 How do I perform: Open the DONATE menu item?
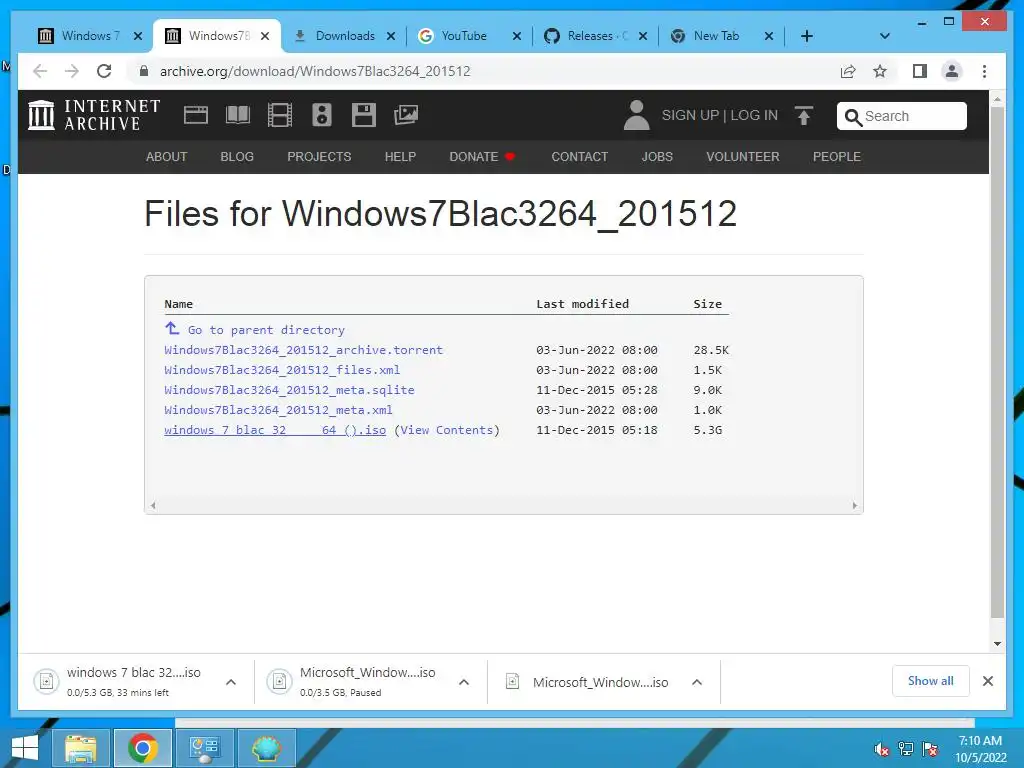click(482, 157)
